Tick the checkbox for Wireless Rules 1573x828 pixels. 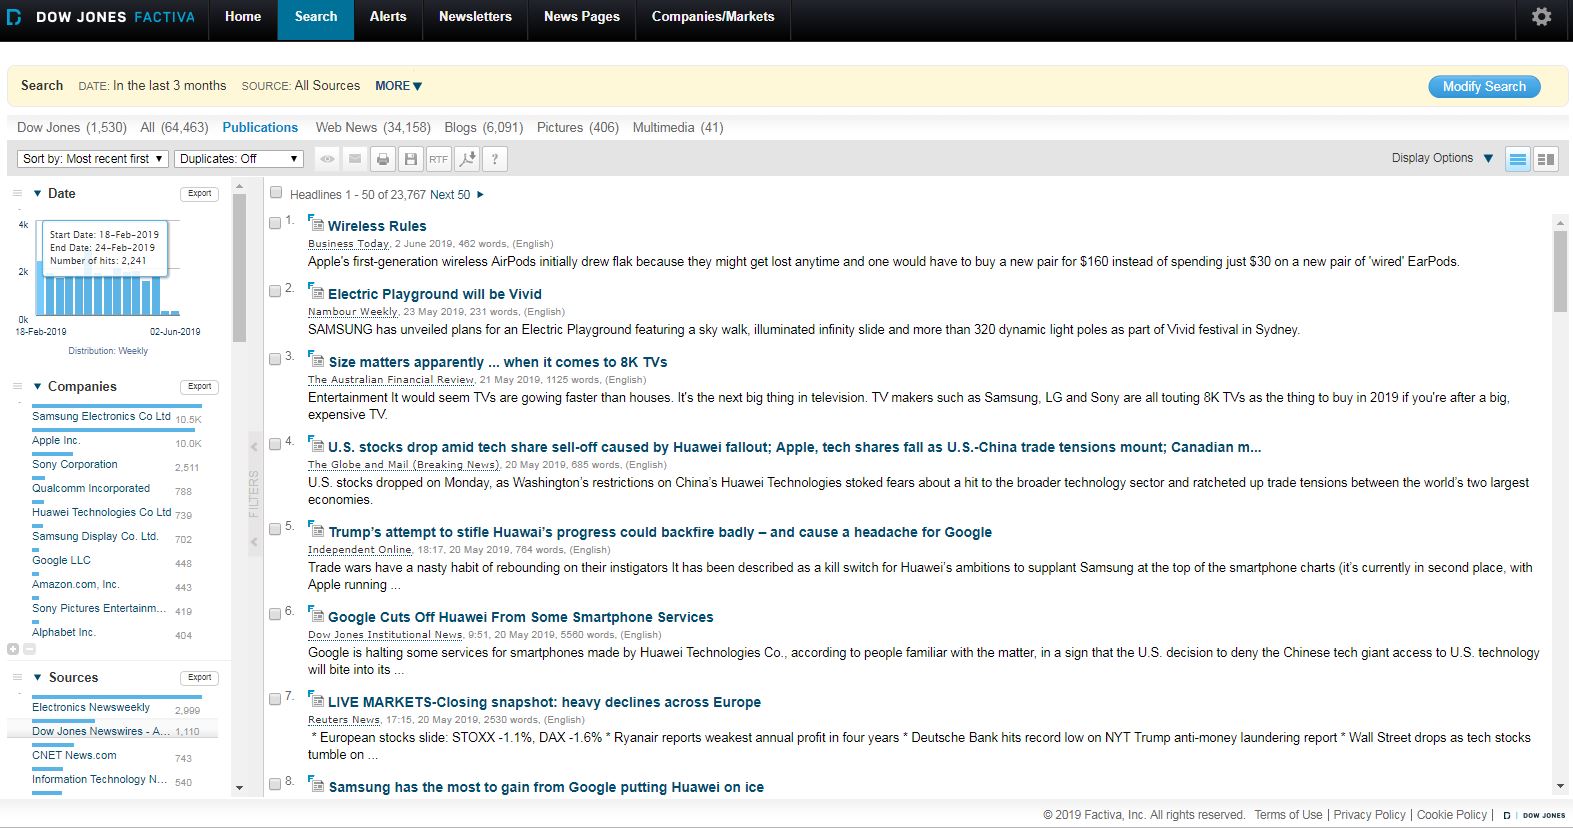275,223
